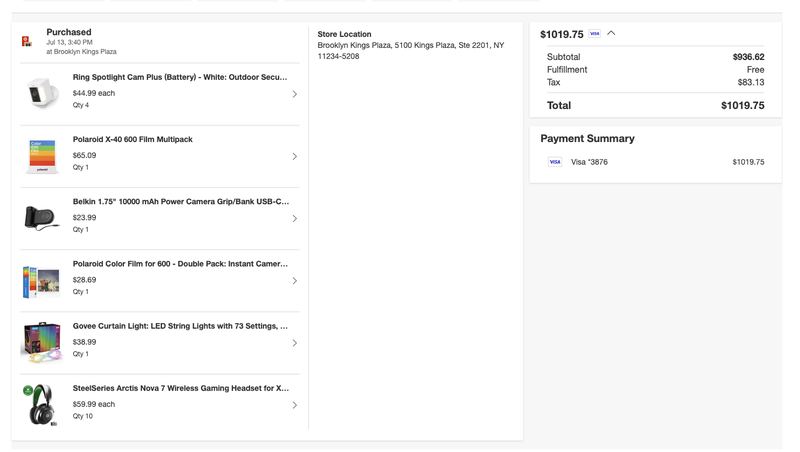
Task: Open Ring Spotlight Cam Plus product title
Action: tap(180, 77)
